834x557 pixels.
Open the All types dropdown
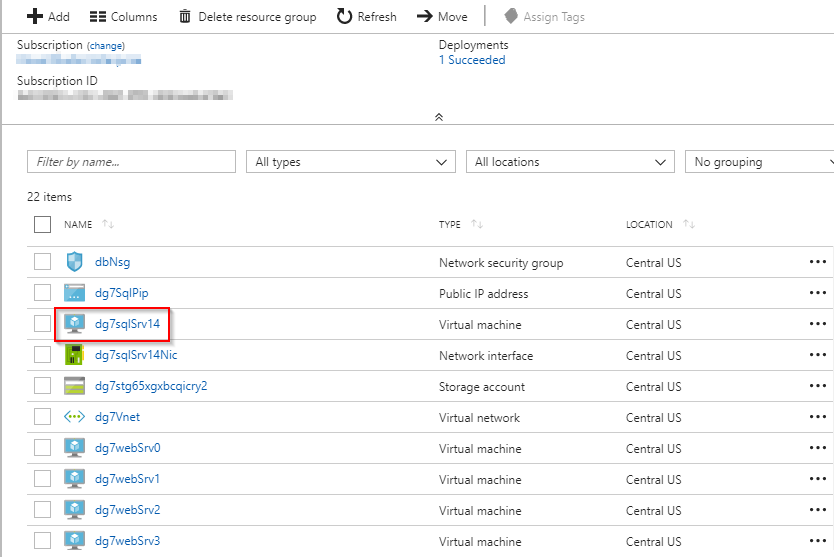[351, 162]
